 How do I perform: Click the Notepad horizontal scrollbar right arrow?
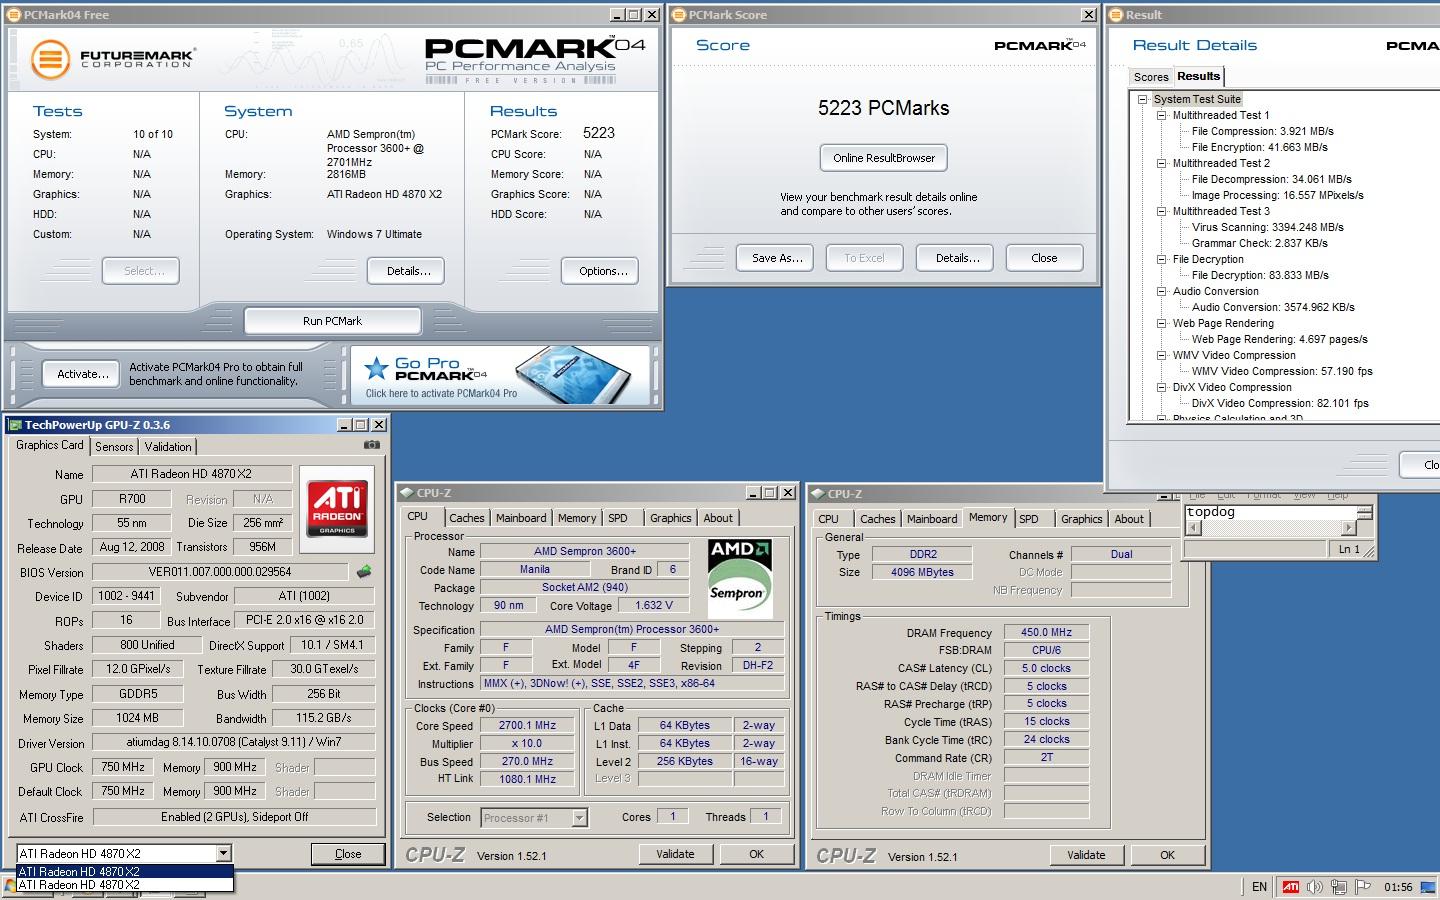coord(1348,528)
